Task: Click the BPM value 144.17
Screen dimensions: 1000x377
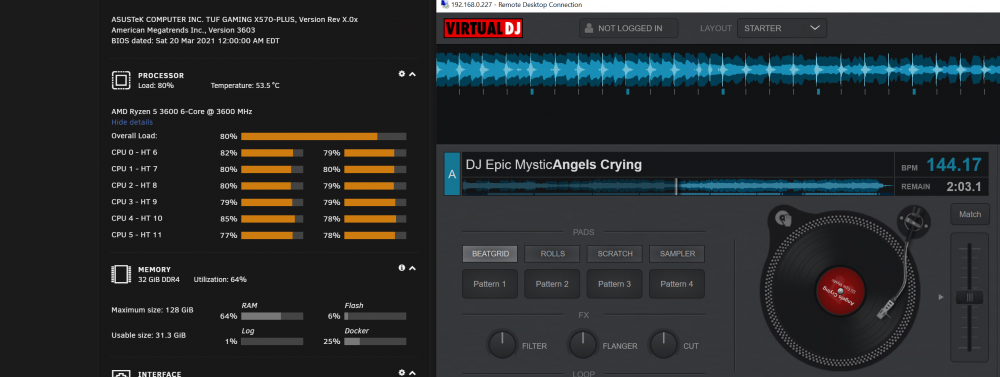Action: pos(953,165)
